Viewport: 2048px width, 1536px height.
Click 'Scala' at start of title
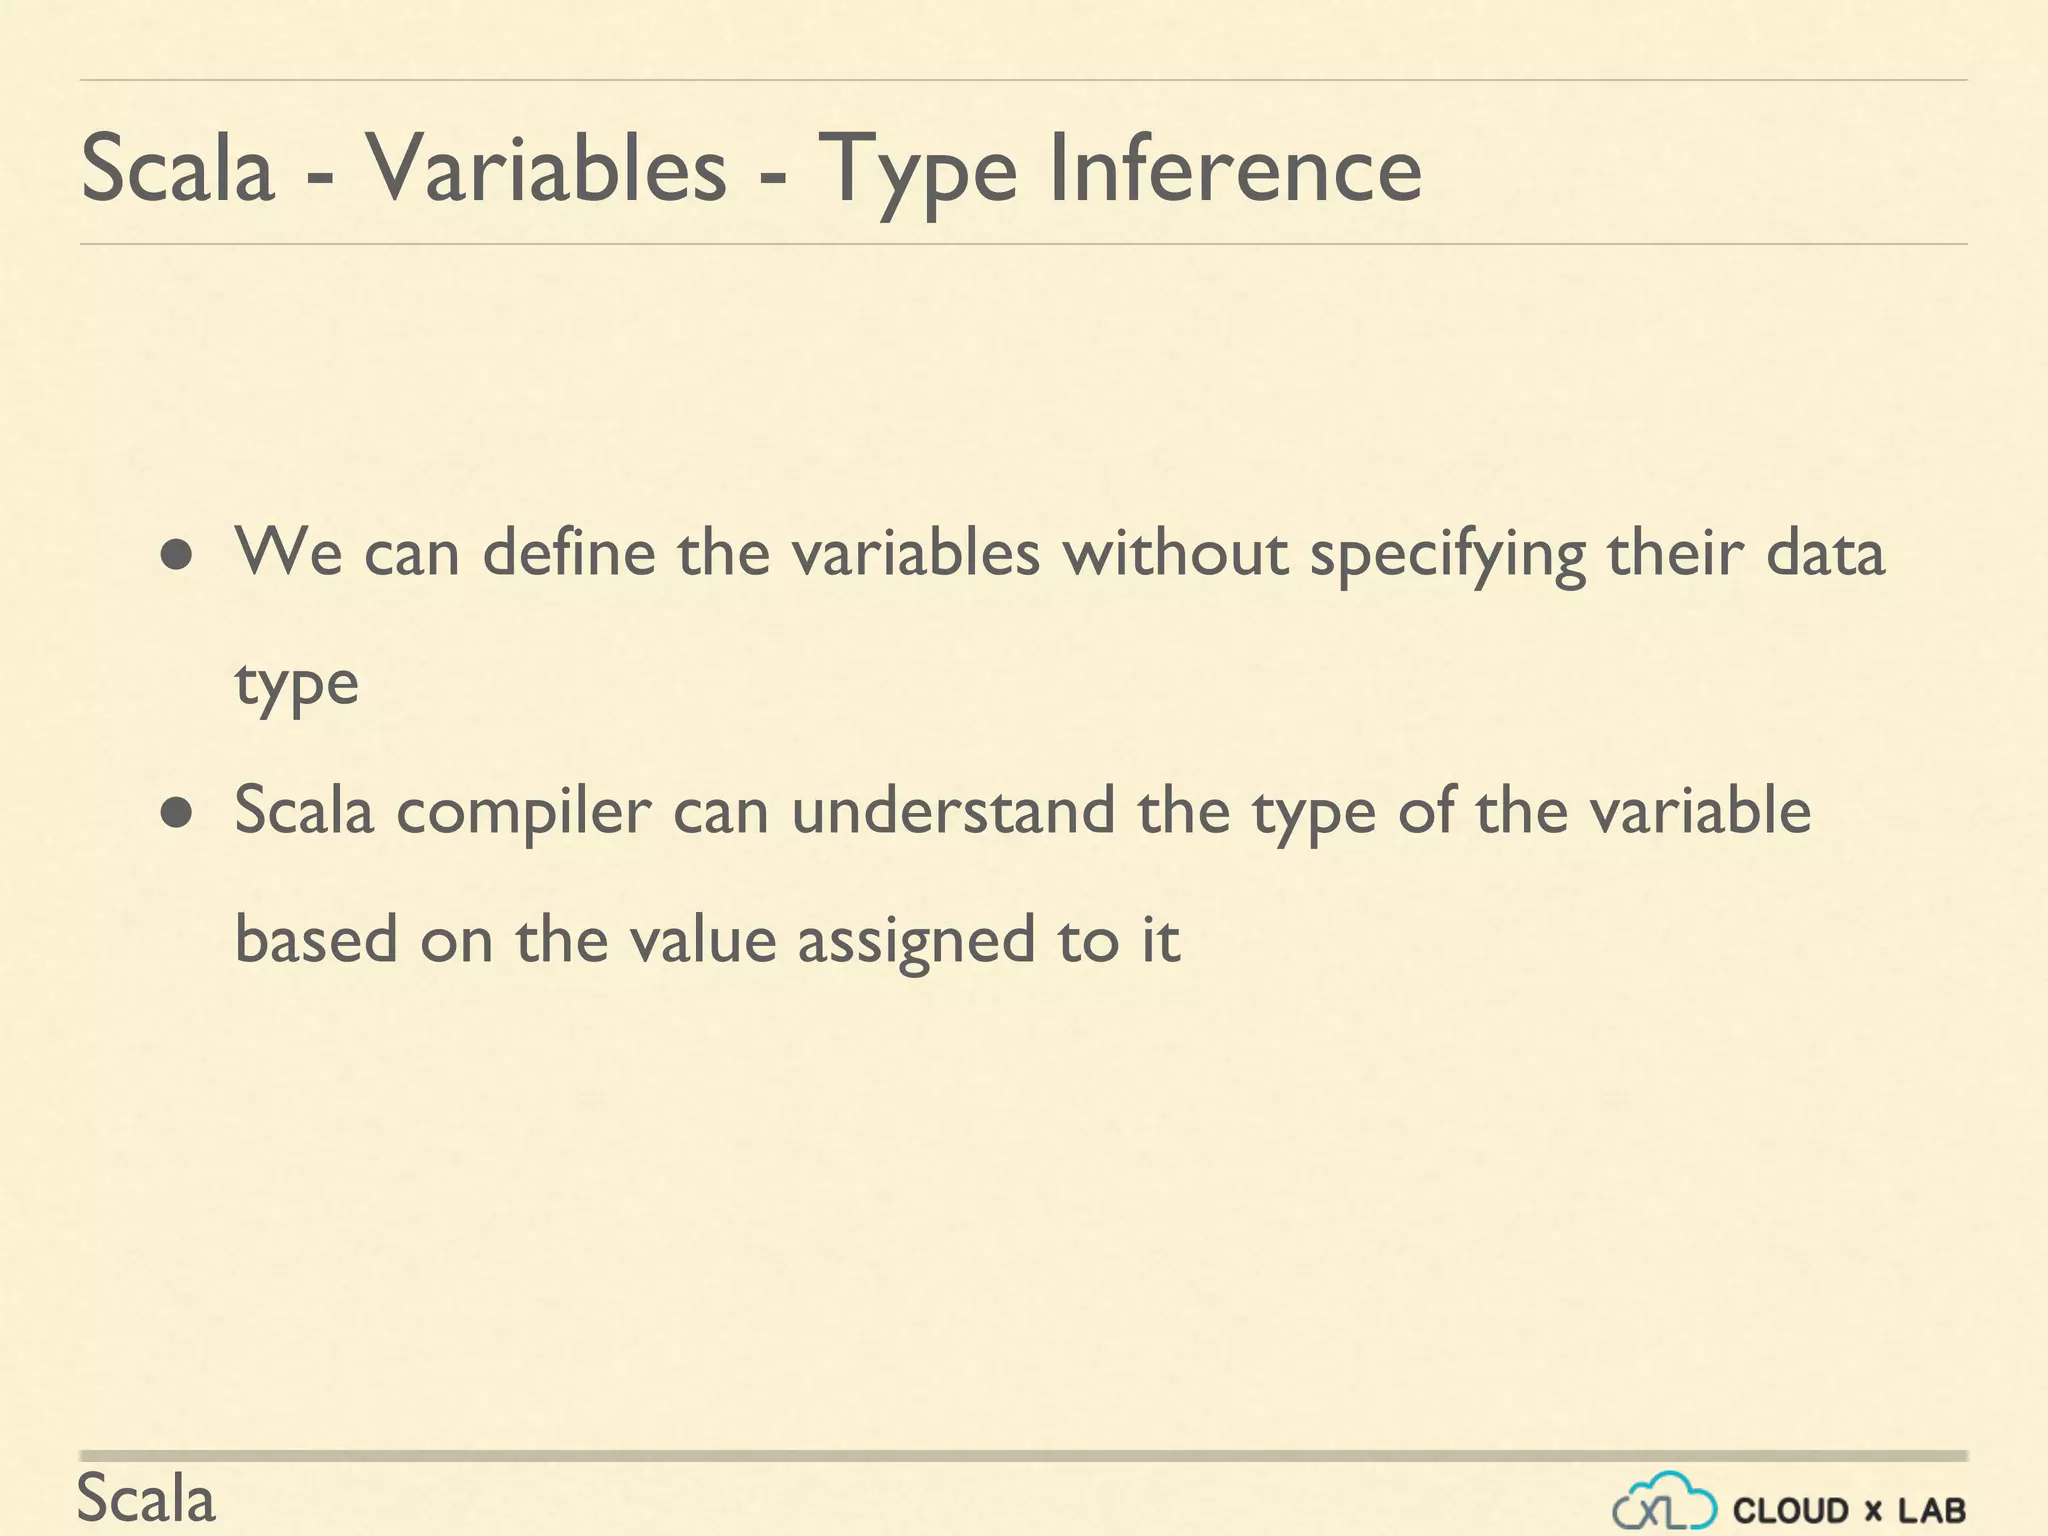(x=177, y=168)
